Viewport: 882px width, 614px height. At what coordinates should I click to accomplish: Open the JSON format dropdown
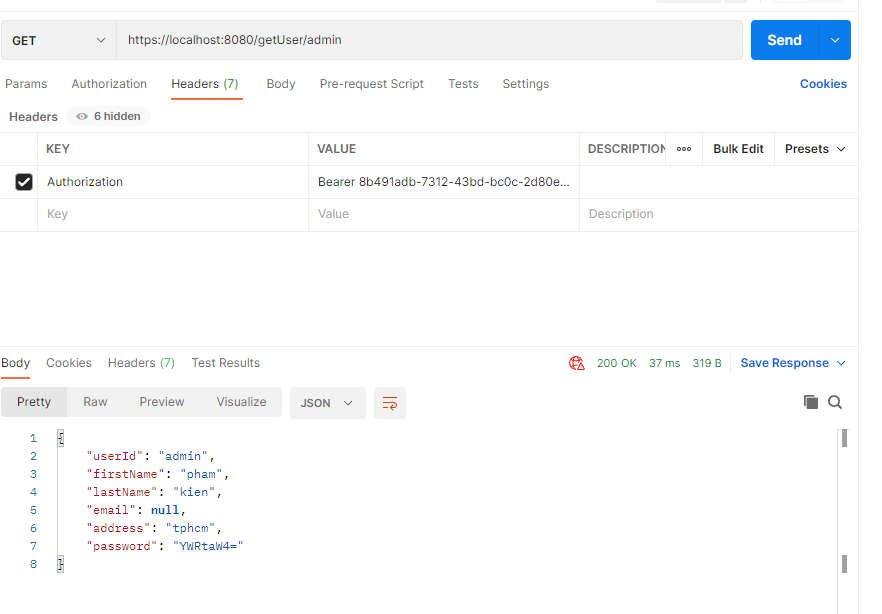[x=328, y=403]
